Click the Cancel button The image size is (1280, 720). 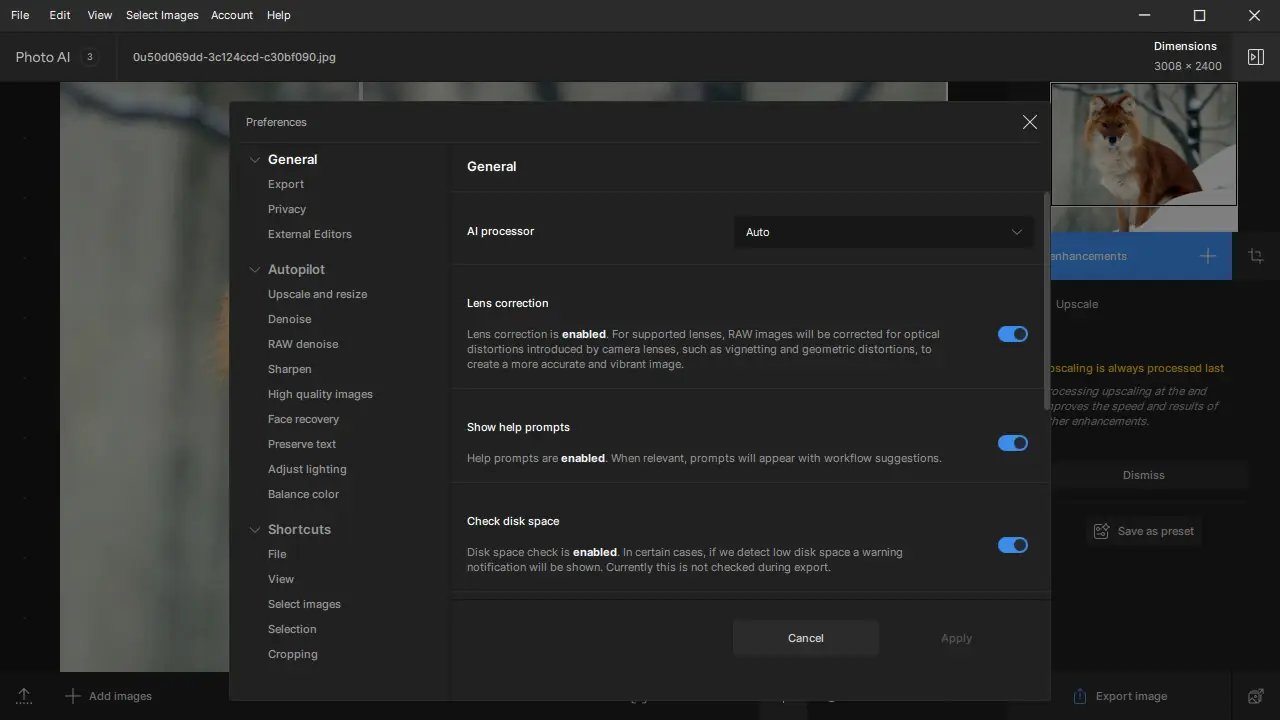806,638
